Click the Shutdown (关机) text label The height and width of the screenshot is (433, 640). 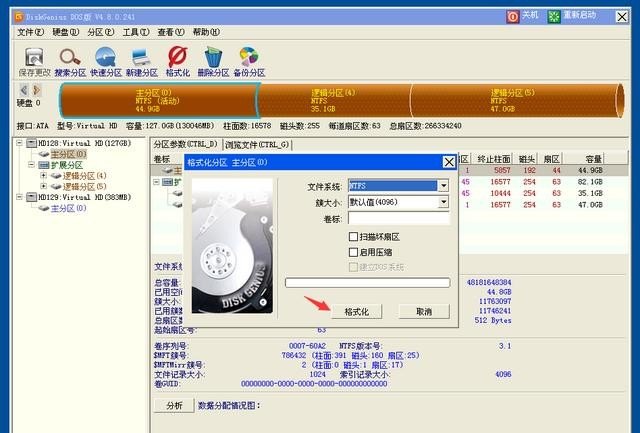[x=530, y=16]
